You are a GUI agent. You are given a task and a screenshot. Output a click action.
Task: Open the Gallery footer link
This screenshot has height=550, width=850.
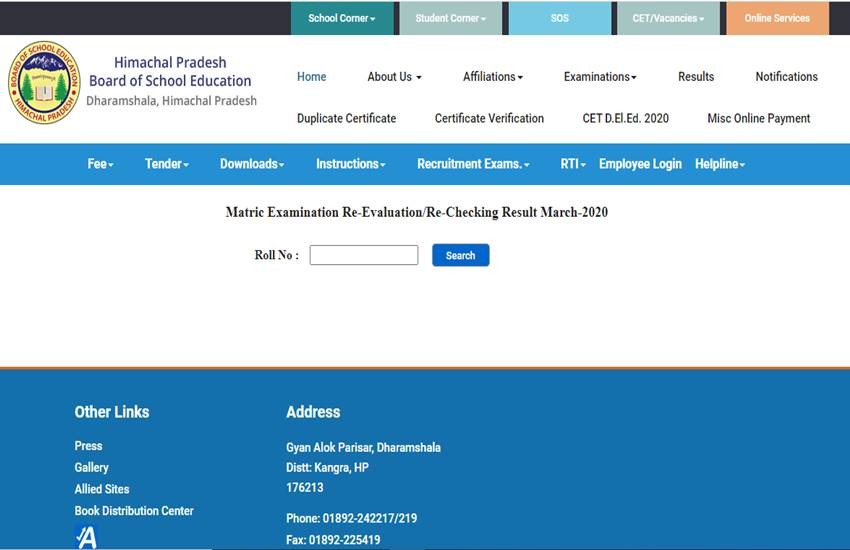pyautogui.click(x=92, y=467)
